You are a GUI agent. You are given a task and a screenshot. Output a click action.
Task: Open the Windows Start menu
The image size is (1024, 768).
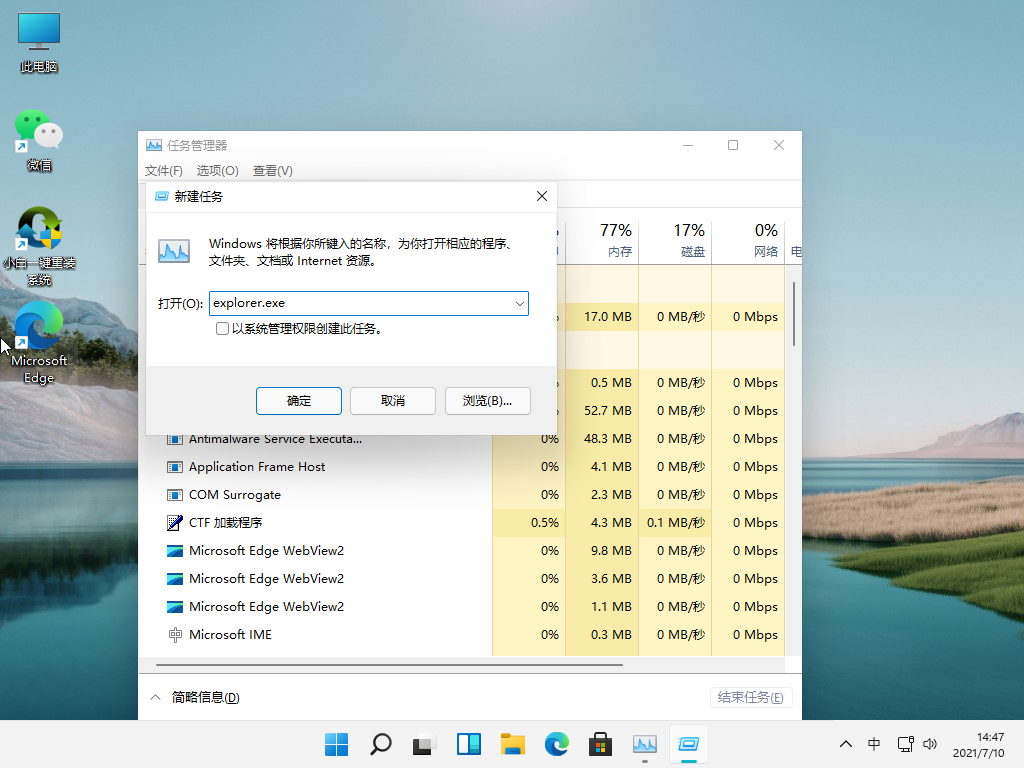click(337, 744)
